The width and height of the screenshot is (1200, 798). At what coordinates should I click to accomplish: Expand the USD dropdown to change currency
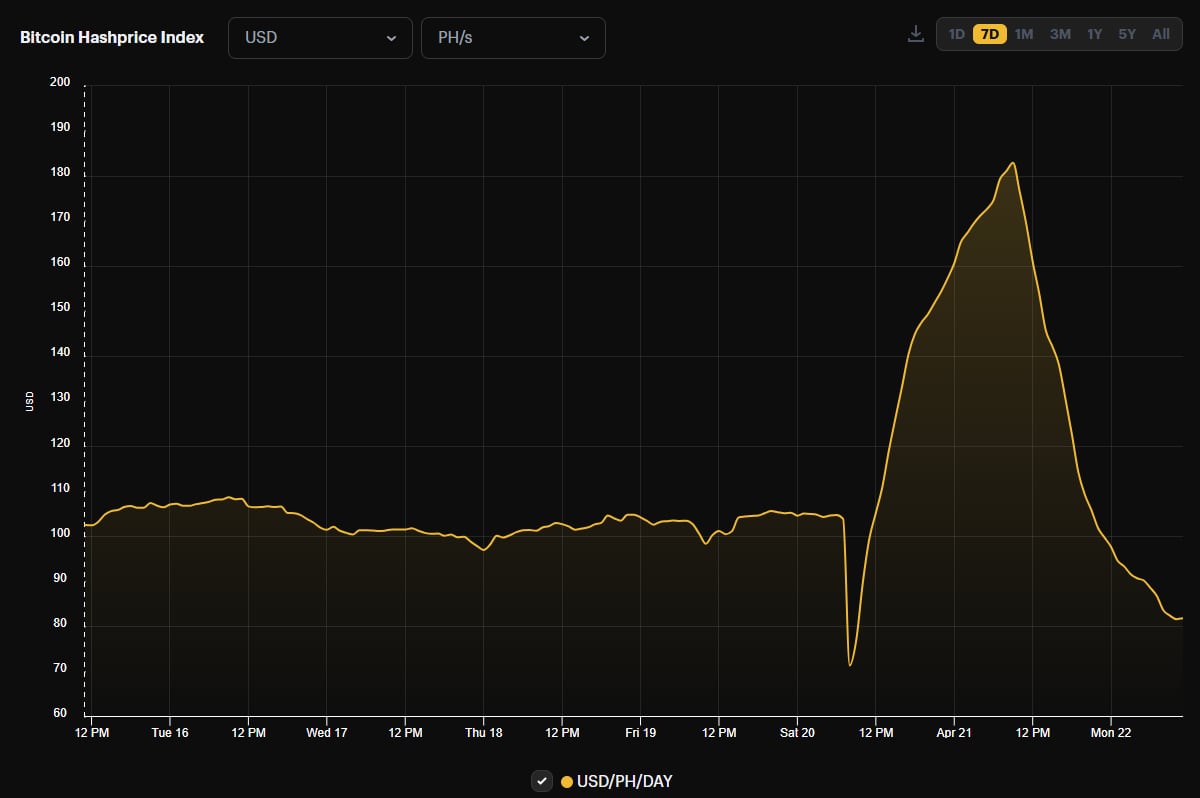[320, 37]
